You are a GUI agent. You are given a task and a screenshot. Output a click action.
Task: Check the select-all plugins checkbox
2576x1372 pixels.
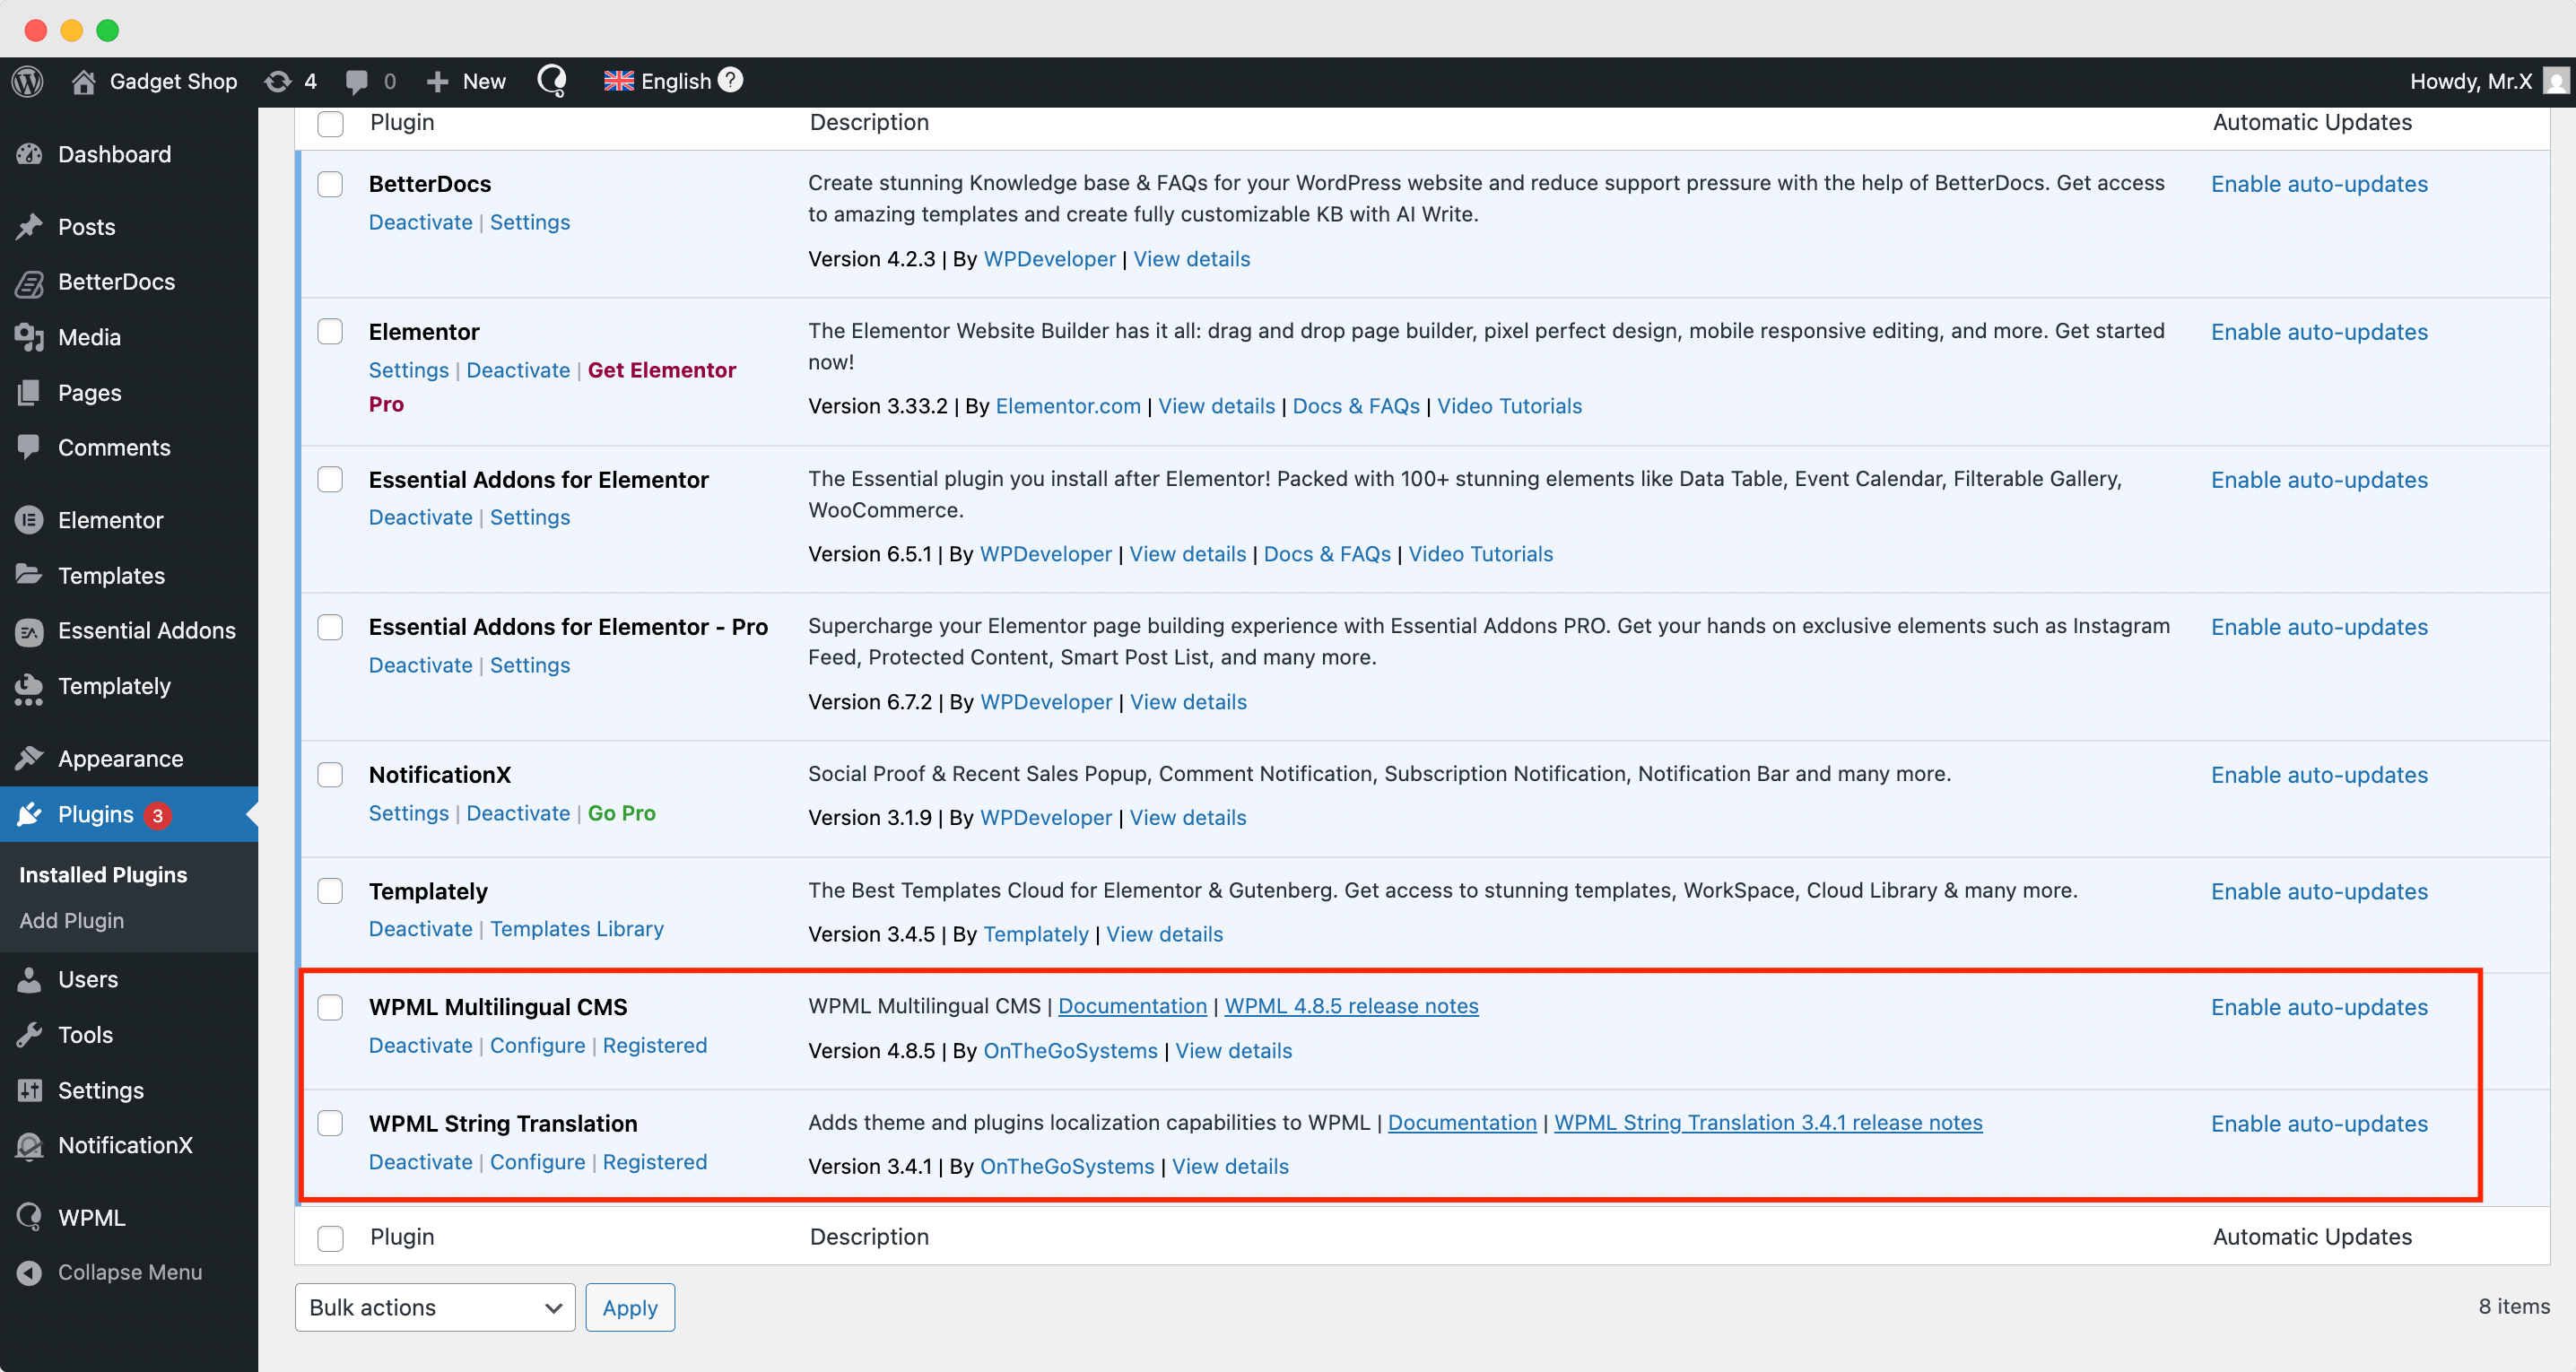(330, 123)
